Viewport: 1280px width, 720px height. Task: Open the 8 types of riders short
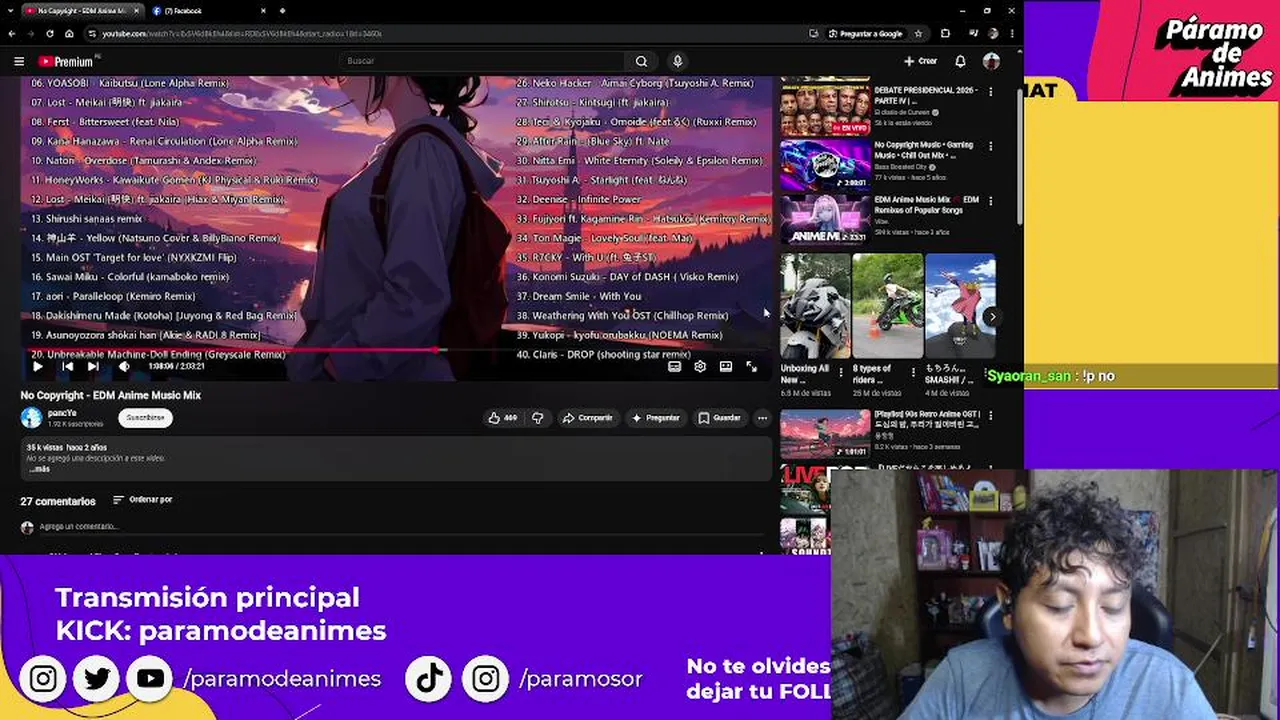click(888, 306)
